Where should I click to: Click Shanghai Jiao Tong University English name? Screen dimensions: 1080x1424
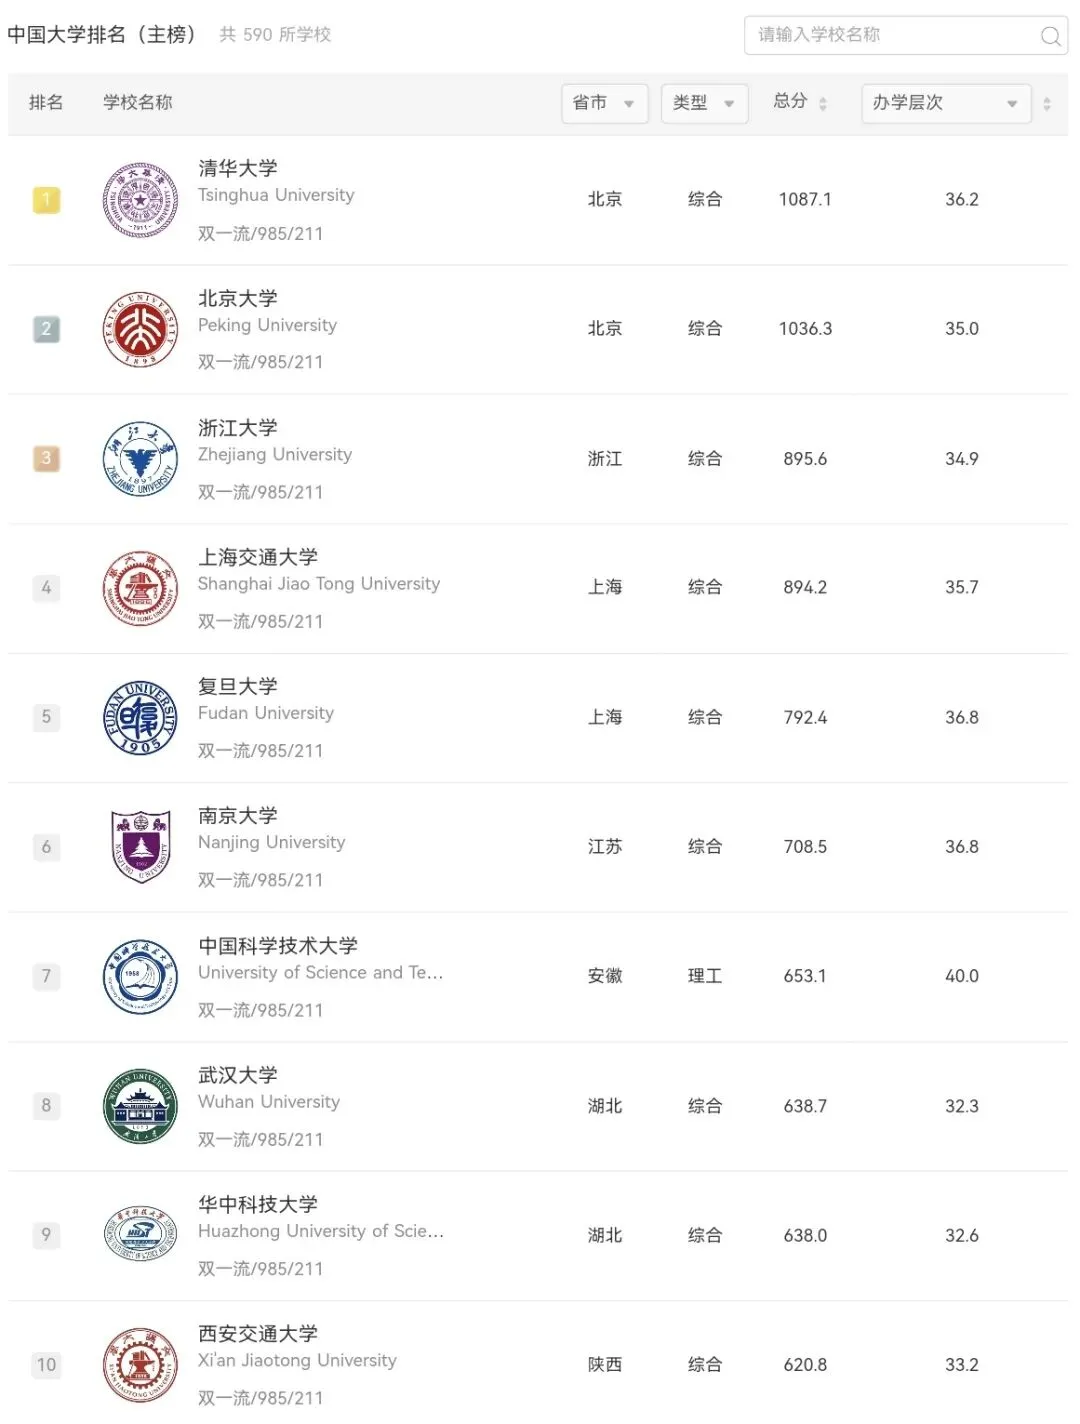[319, 584]
